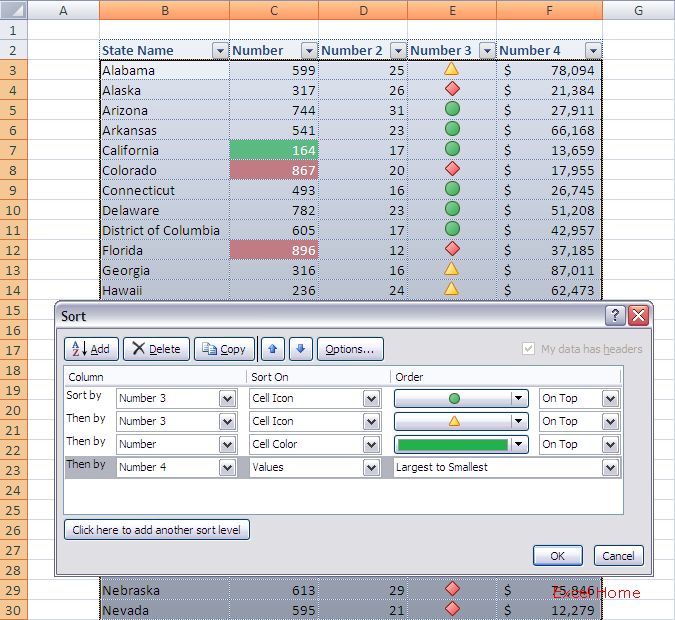Confirm the sort with OK
Screen dimensions: 675x620
(557, 556)
